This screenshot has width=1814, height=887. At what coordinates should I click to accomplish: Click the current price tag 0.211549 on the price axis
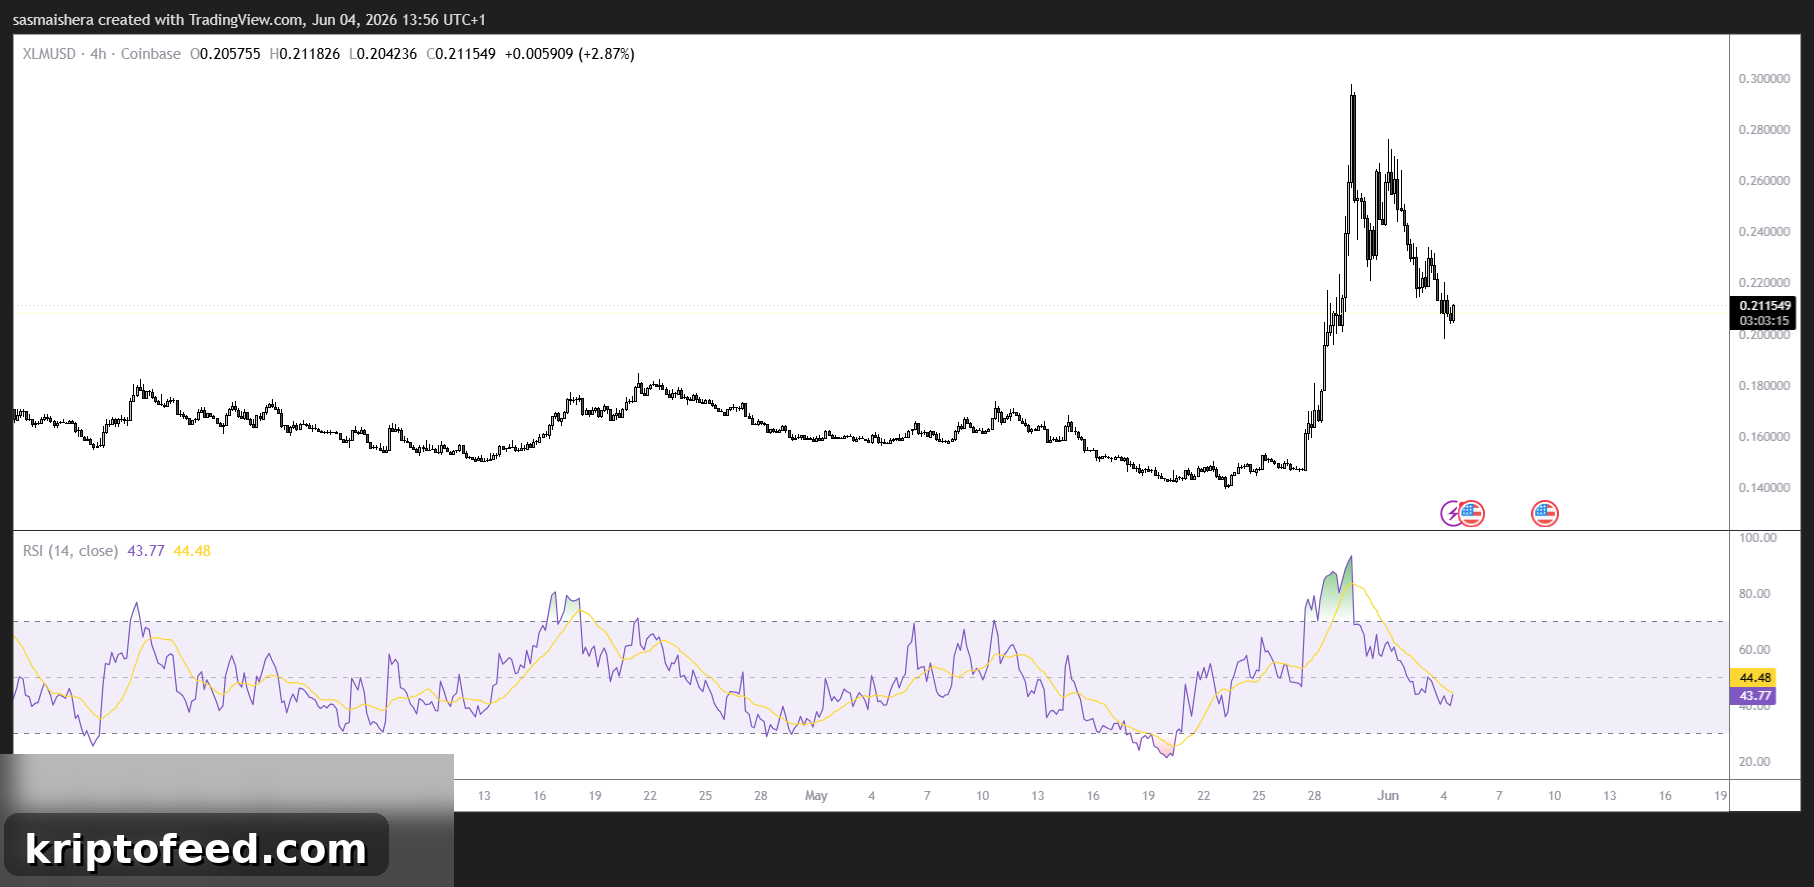point(1764,306)
